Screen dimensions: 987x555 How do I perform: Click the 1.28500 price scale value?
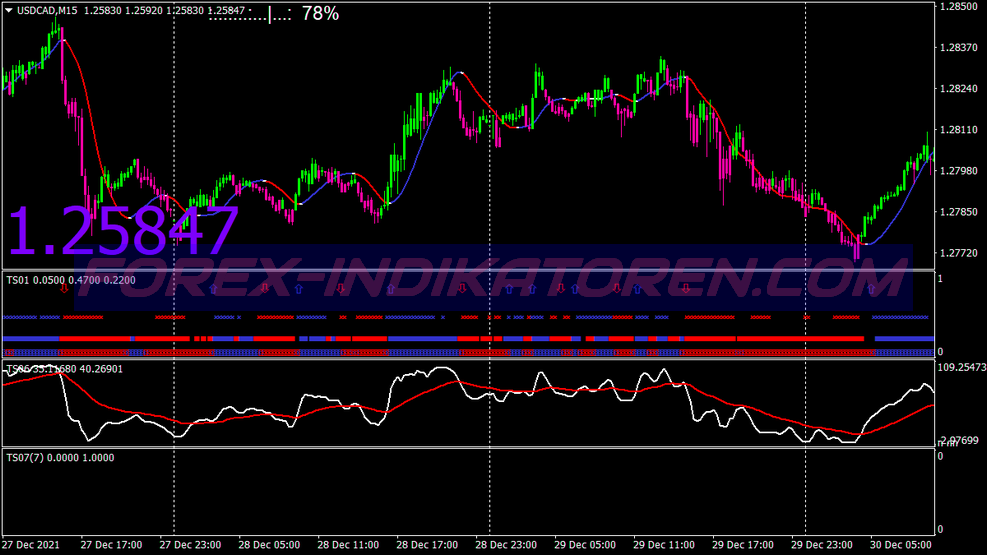[960, 6]
